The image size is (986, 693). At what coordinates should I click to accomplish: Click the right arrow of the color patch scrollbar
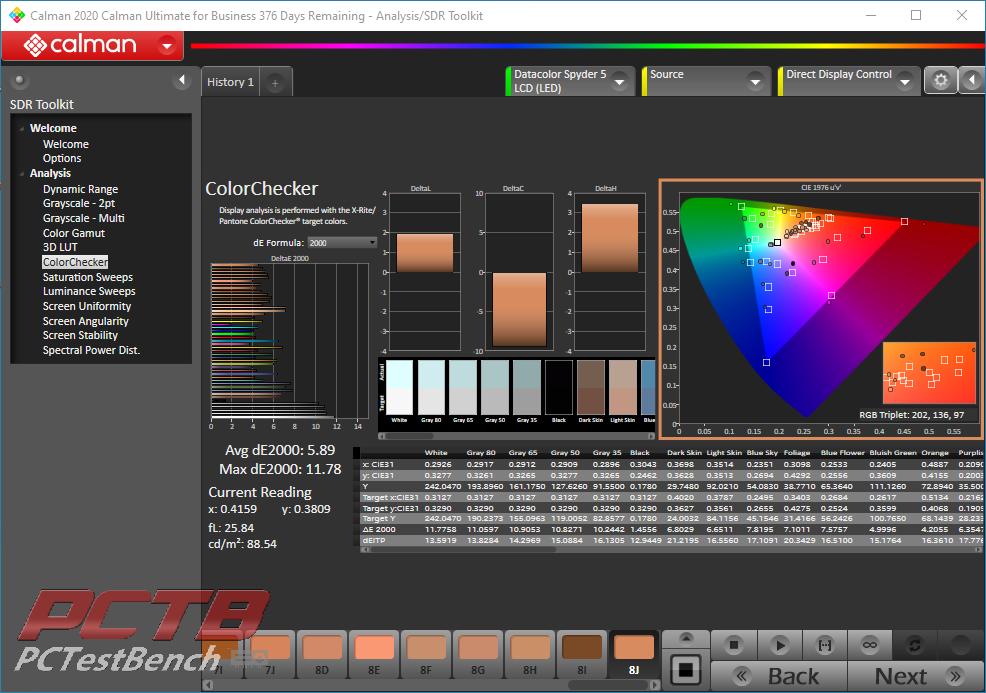pos(655,684)
